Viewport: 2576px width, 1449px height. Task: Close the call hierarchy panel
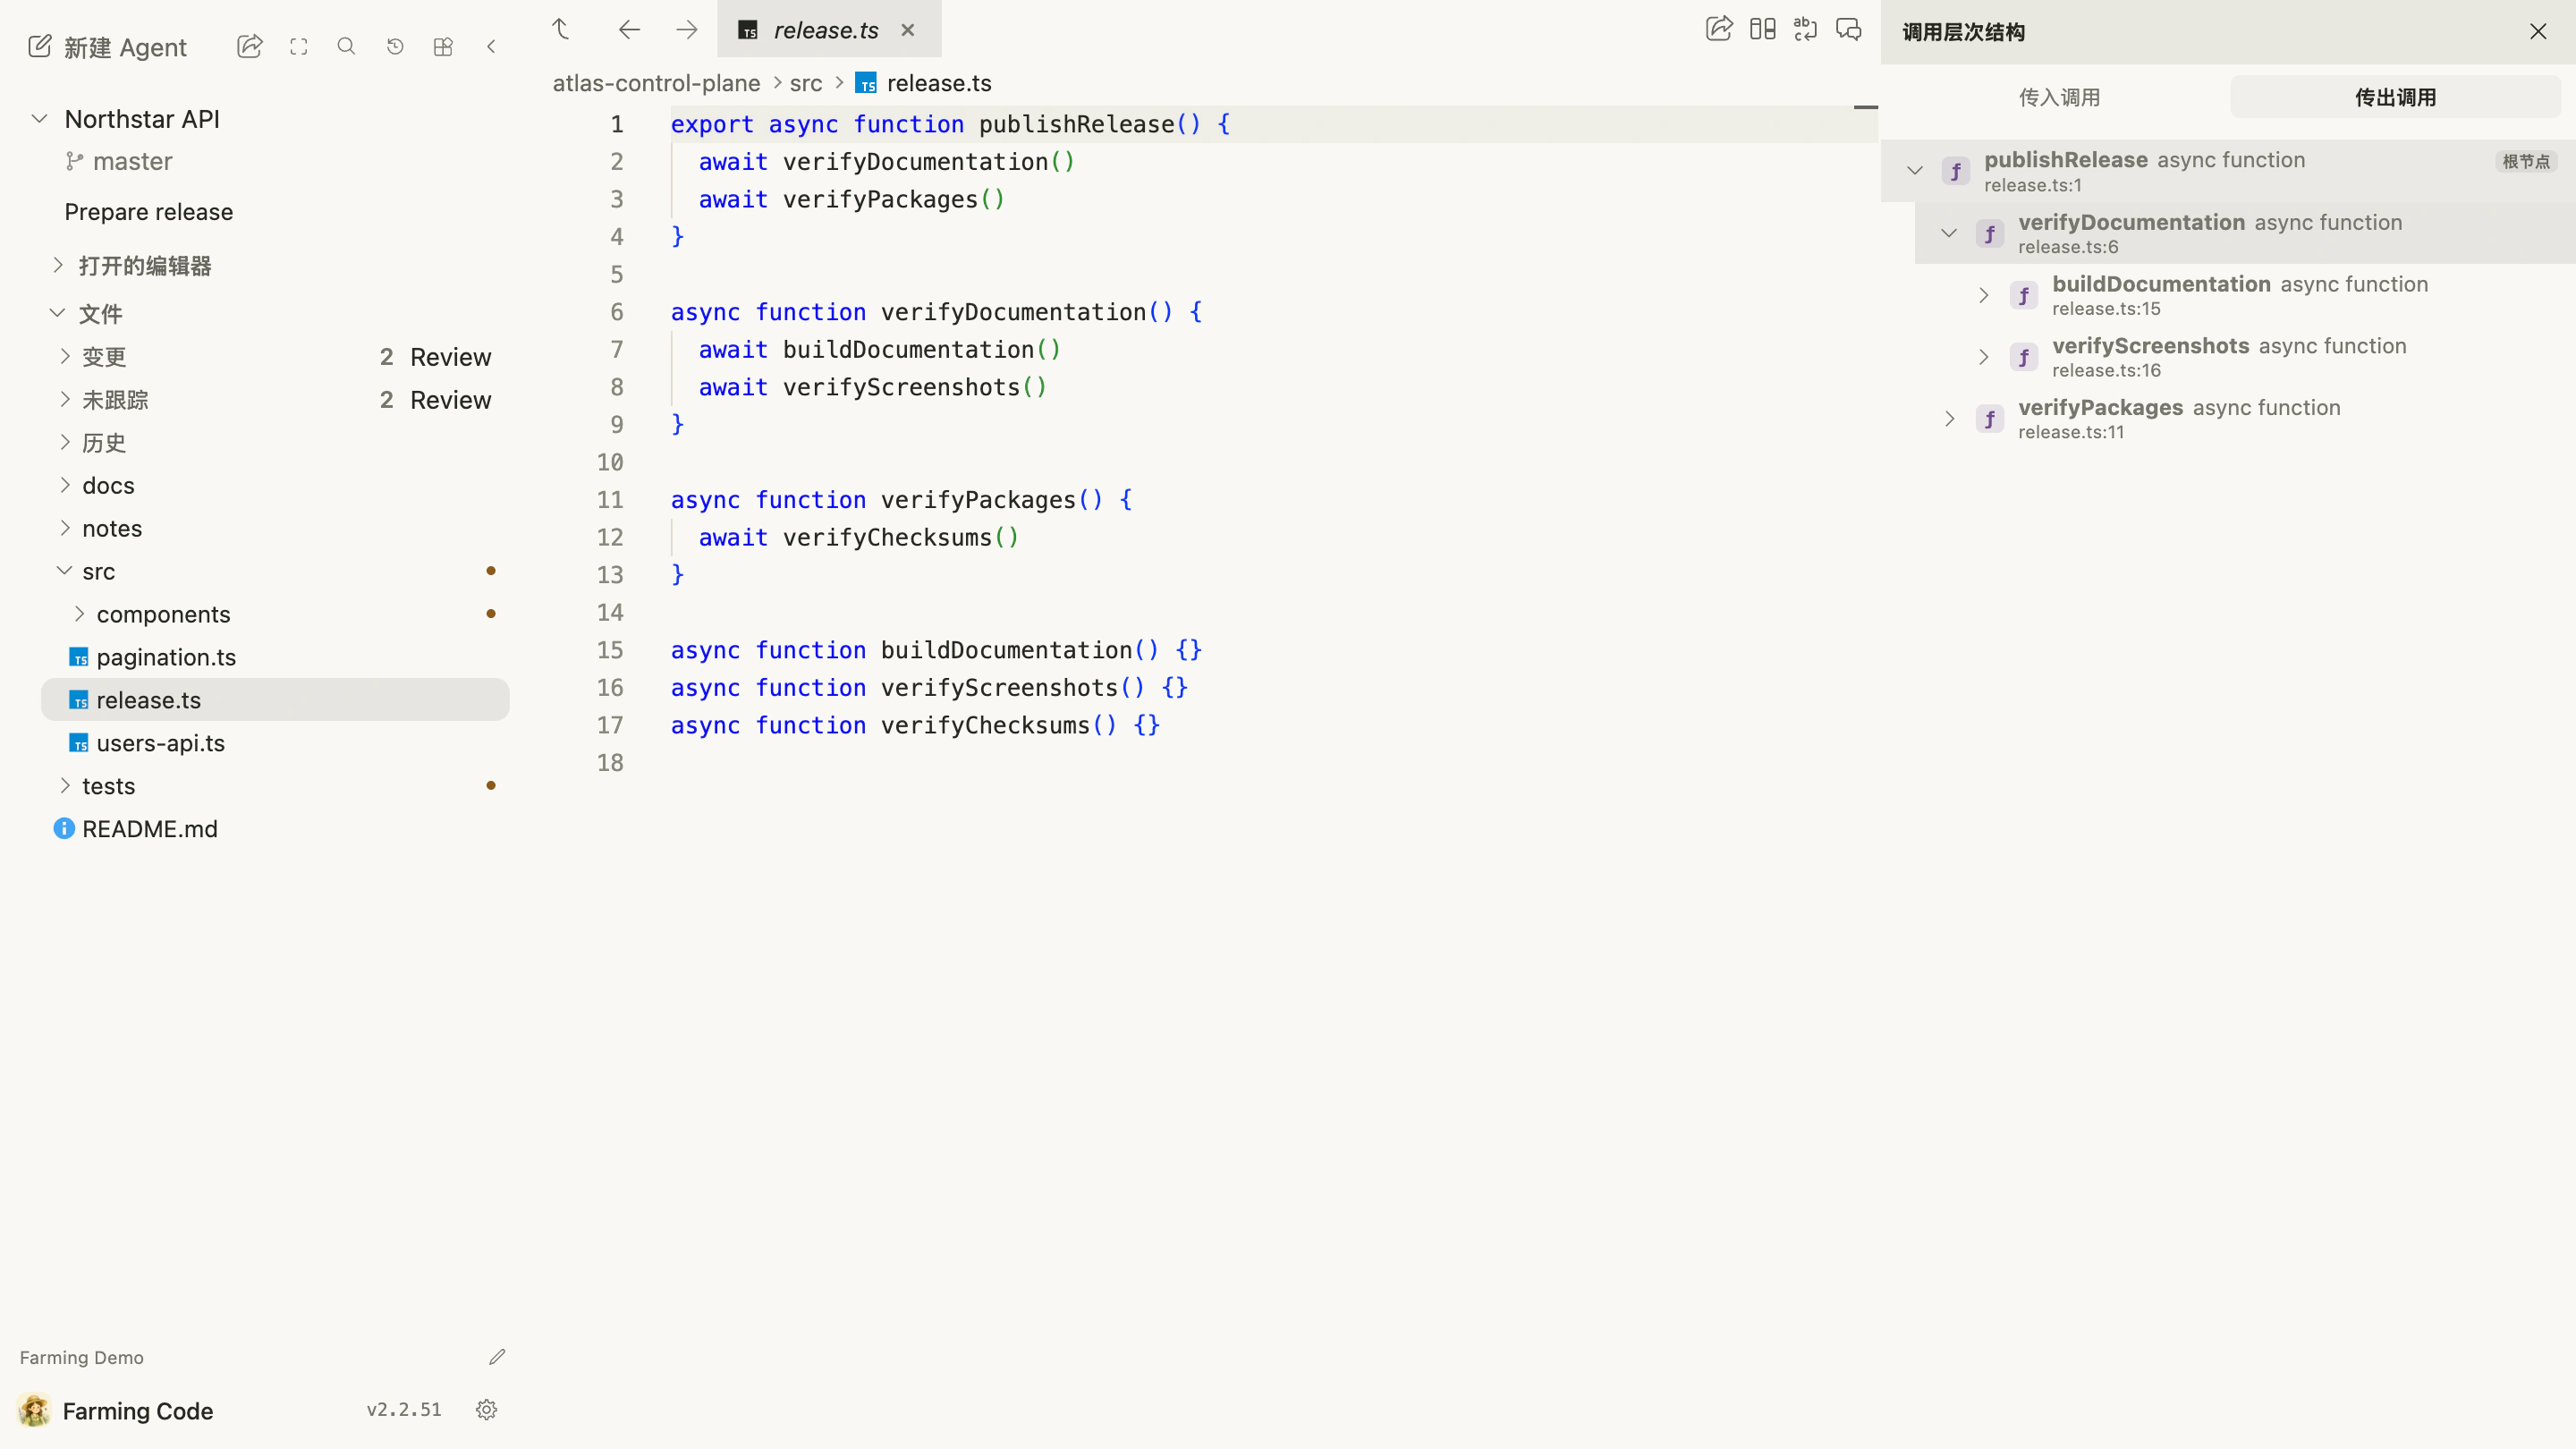coord(2538,32)
